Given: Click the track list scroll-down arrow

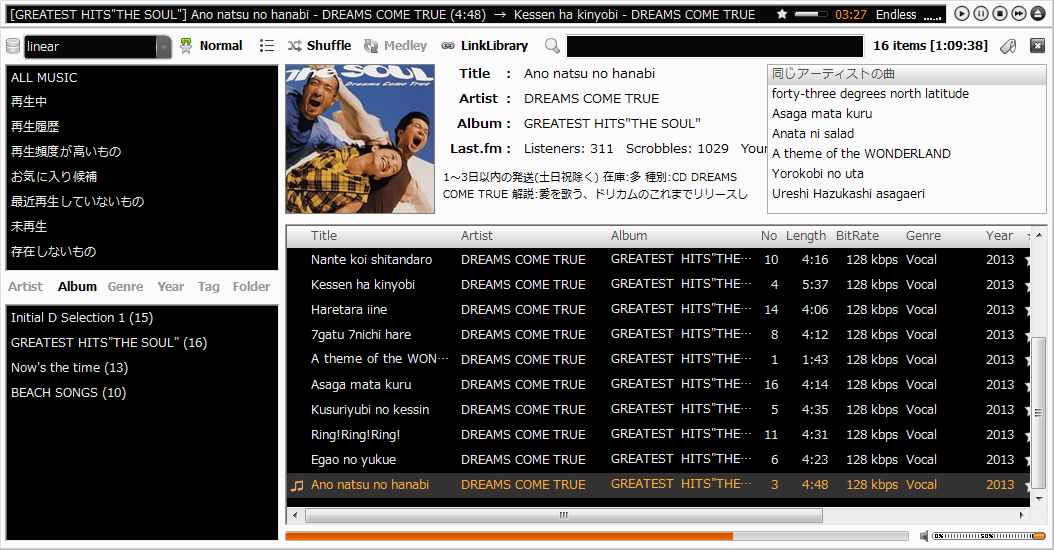Looking at the screenshot, I should point(1039,499).
